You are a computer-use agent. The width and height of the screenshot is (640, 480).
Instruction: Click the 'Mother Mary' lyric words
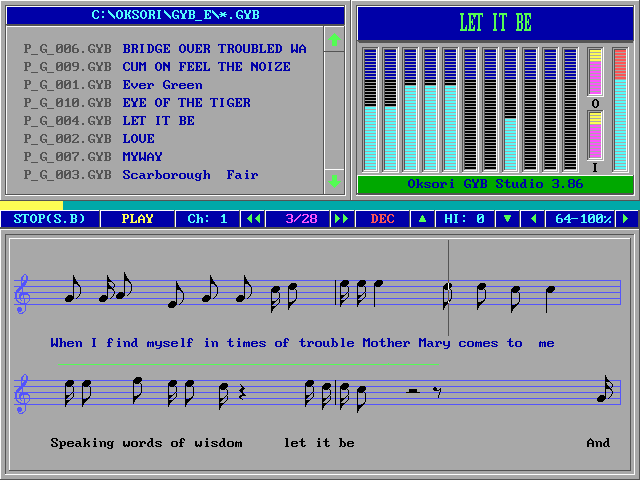pos(407,343)
